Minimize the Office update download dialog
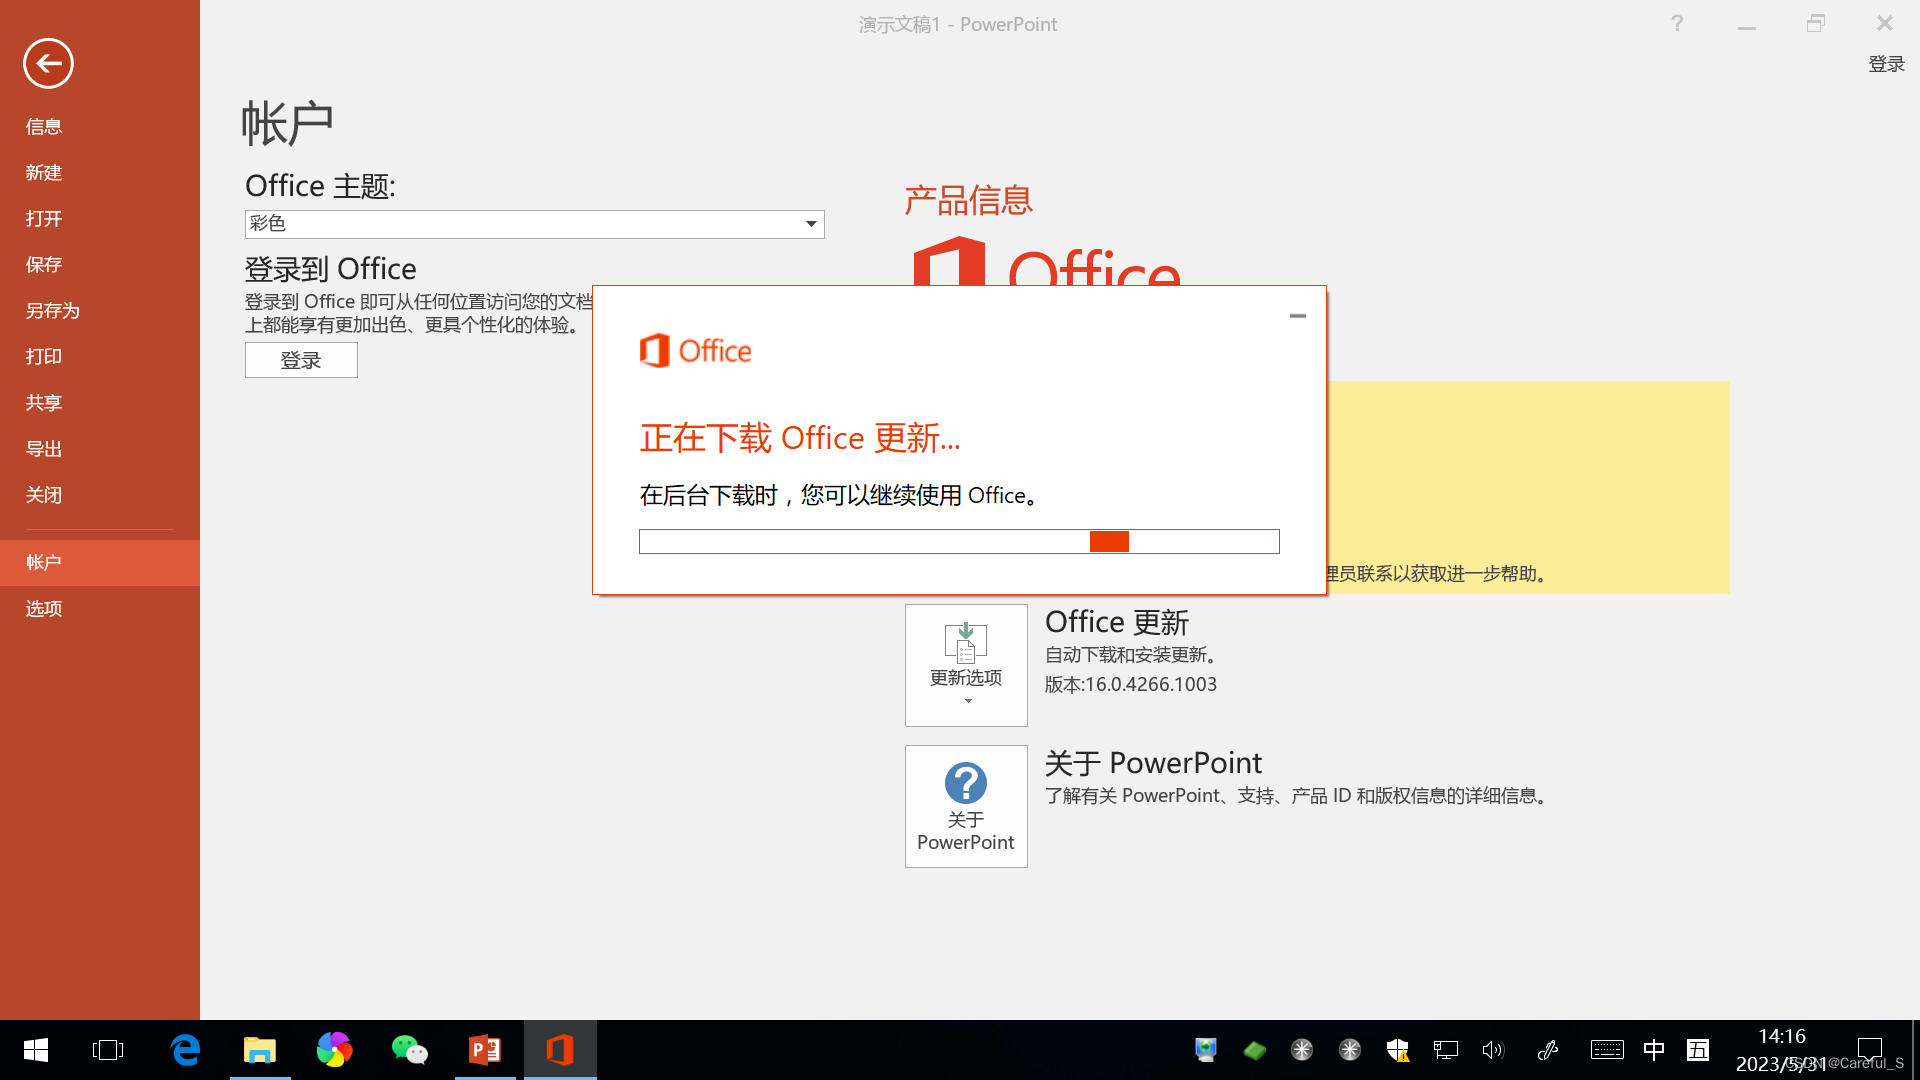 click(x=1298, y=316)
